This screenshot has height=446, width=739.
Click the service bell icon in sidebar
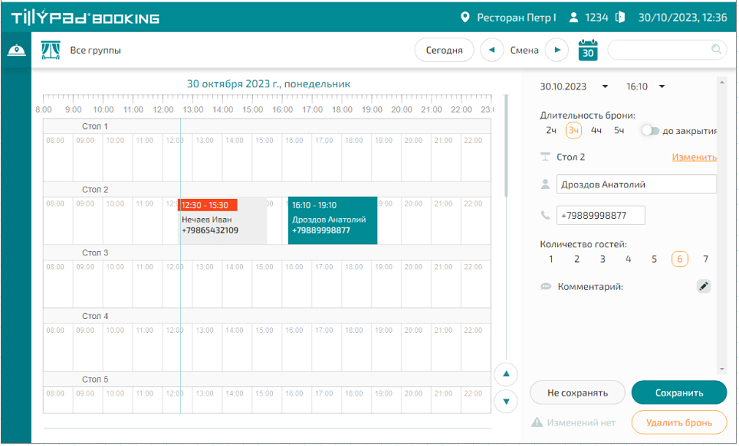pos(16,51)
